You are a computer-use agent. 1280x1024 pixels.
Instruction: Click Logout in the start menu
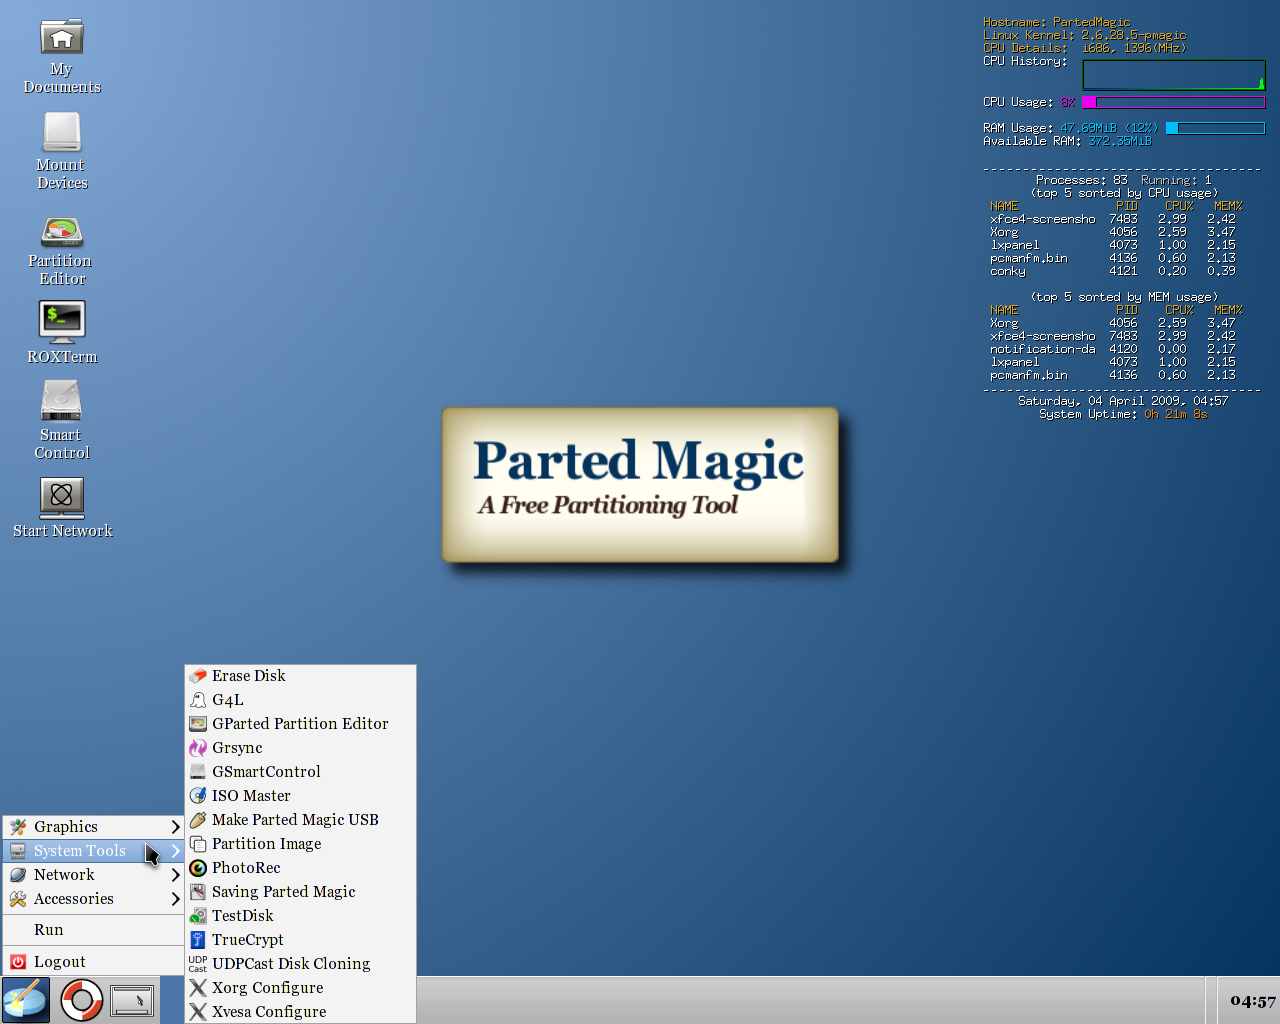point(94,962)
